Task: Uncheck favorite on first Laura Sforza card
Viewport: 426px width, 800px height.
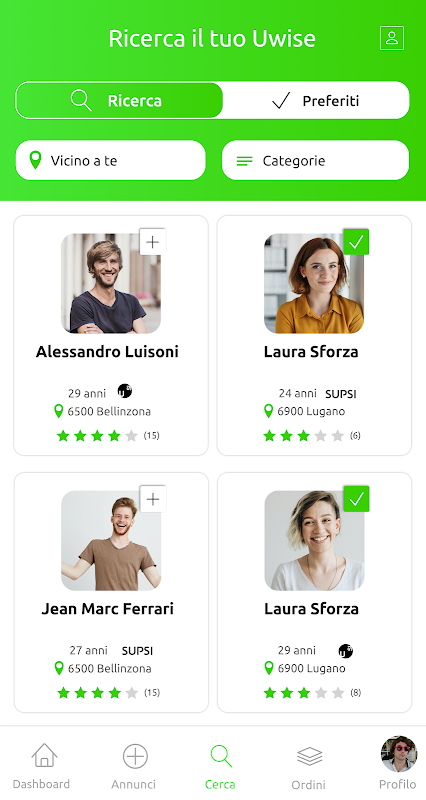Action: tap(356, 242)
